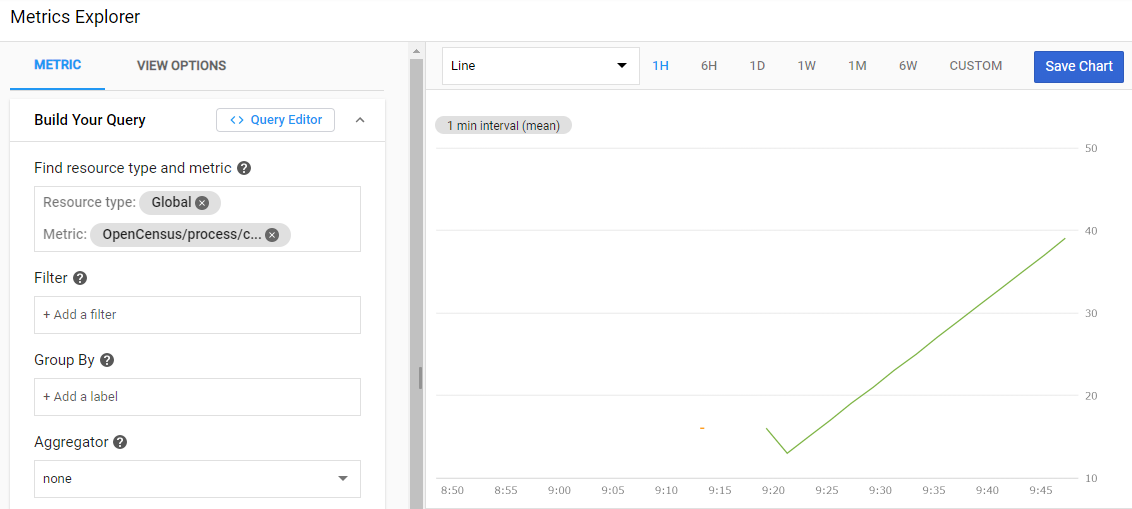Switch to the VIEW OPTIONS tab
The image size is (1132, 509).
[x=181, y=66]
